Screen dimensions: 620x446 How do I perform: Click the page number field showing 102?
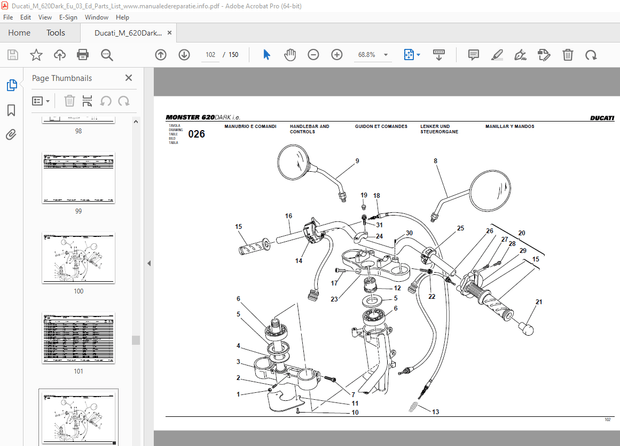pos(210,55)
